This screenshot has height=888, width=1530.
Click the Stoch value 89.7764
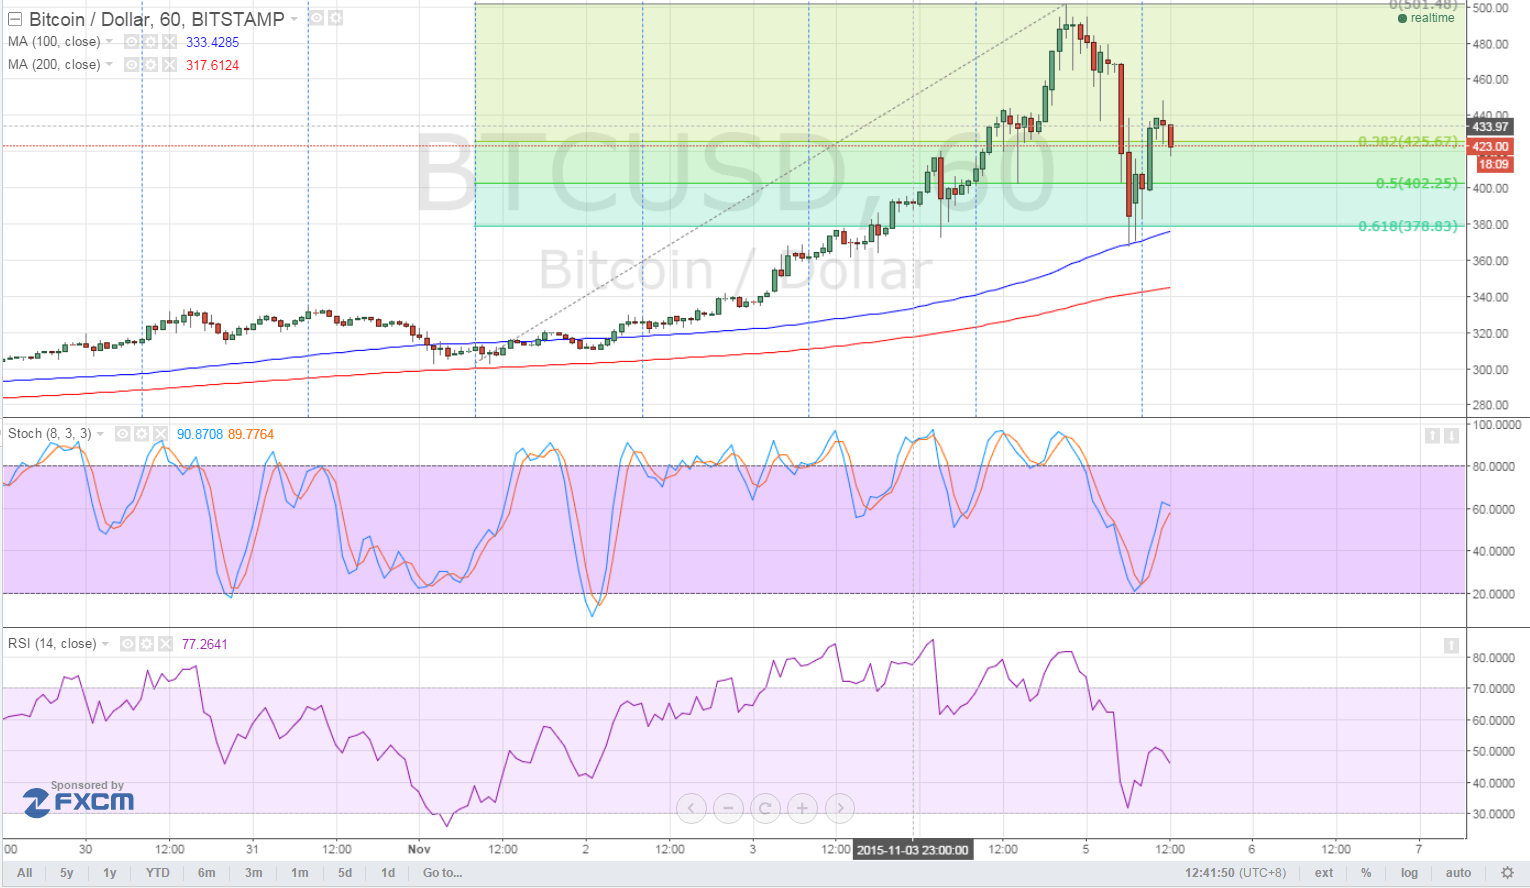click(251, 434)
